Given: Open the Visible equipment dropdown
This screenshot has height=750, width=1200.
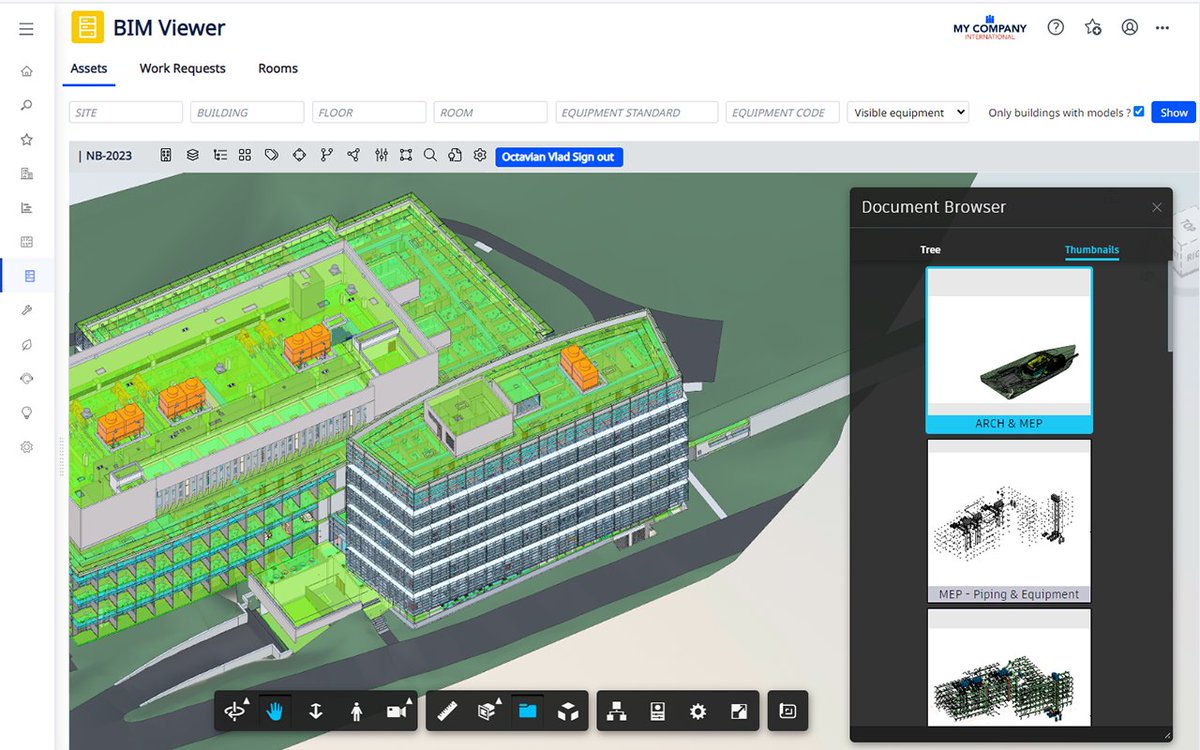Looking at the screenshot, I should 908,113.
